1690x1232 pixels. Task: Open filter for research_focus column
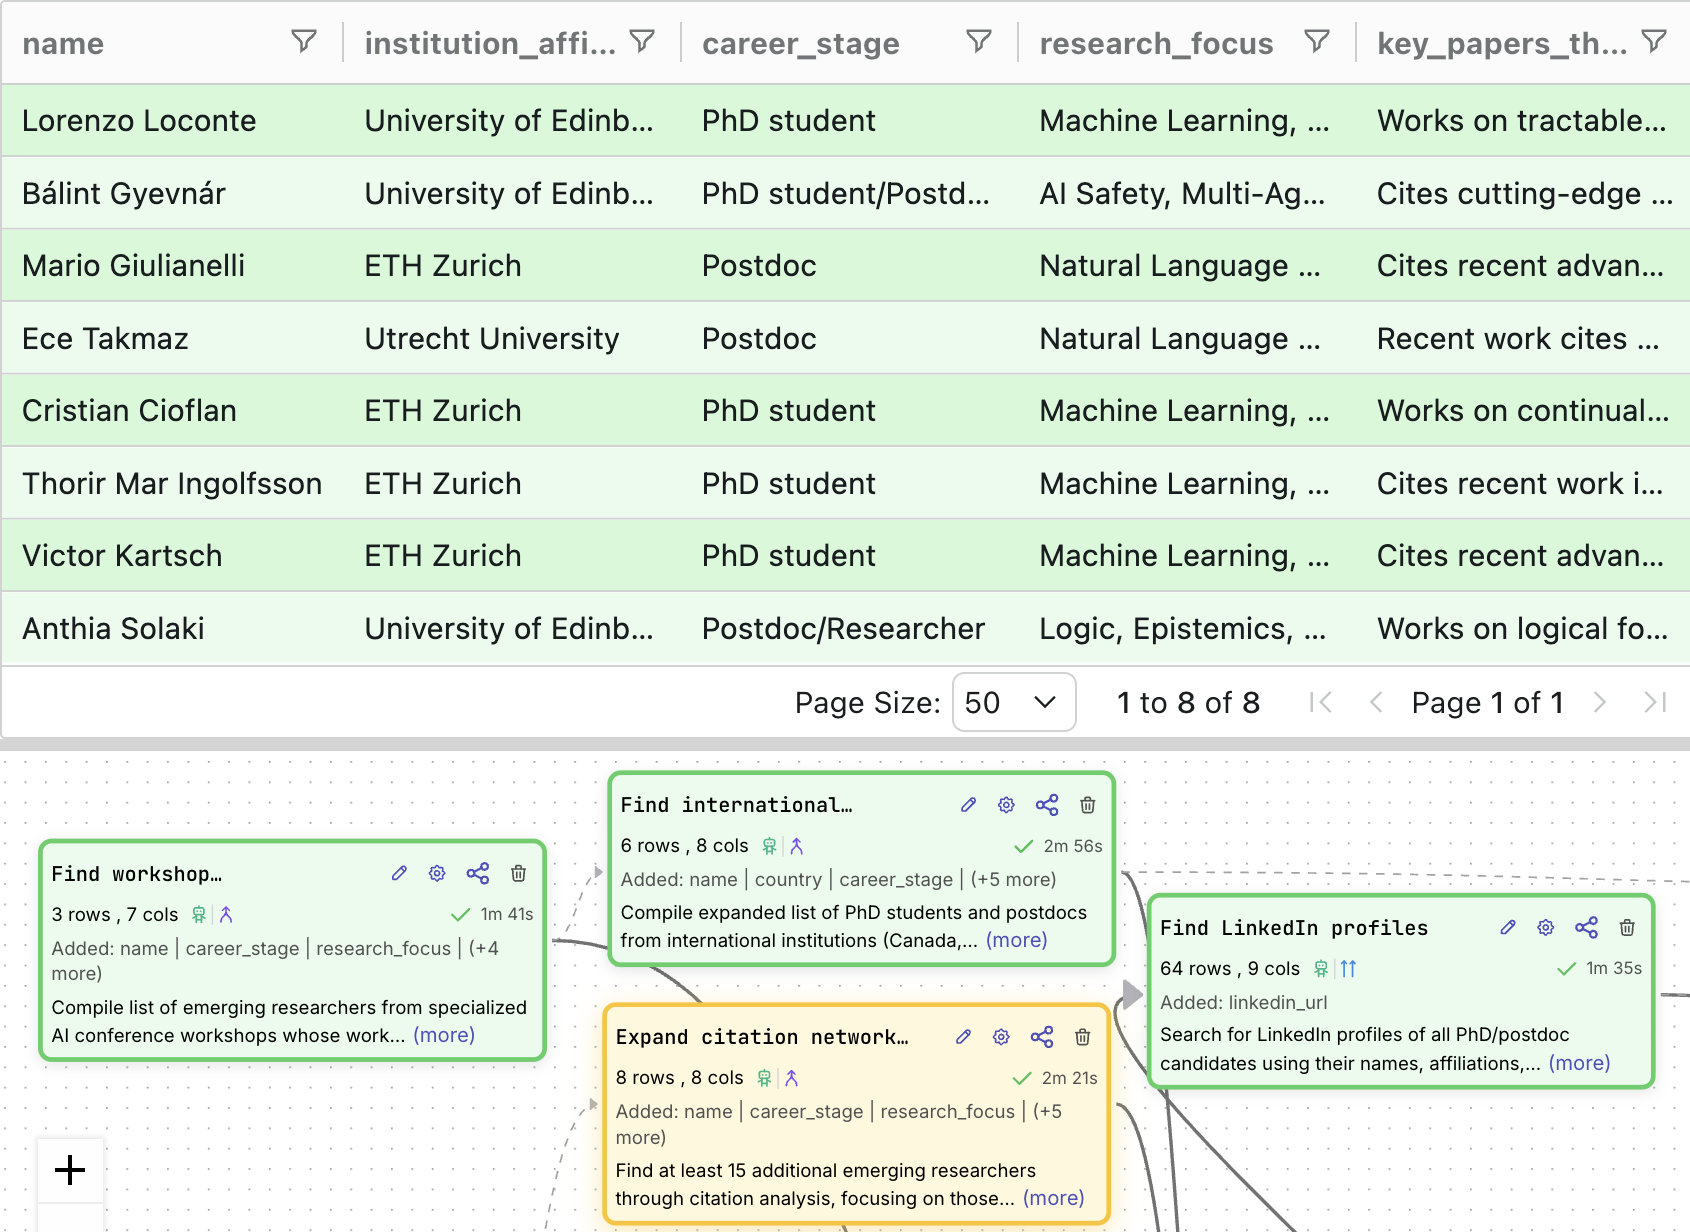click(x=1317, y=42)
